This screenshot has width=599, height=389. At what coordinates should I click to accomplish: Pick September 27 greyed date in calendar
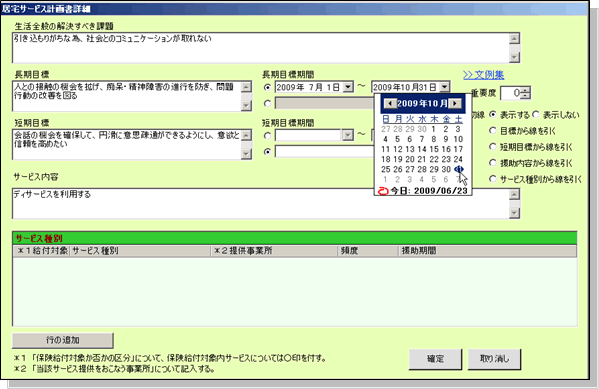[x=386, y=129]
